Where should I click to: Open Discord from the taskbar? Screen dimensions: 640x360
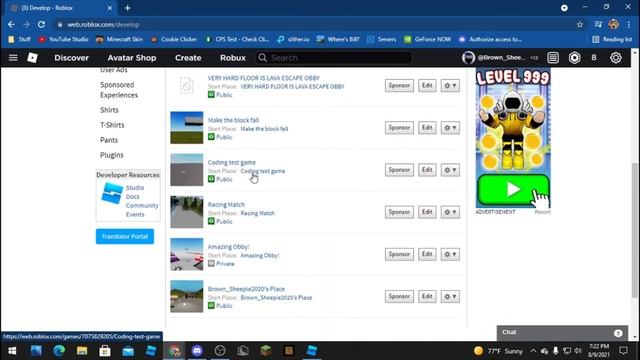pos(197,351)
